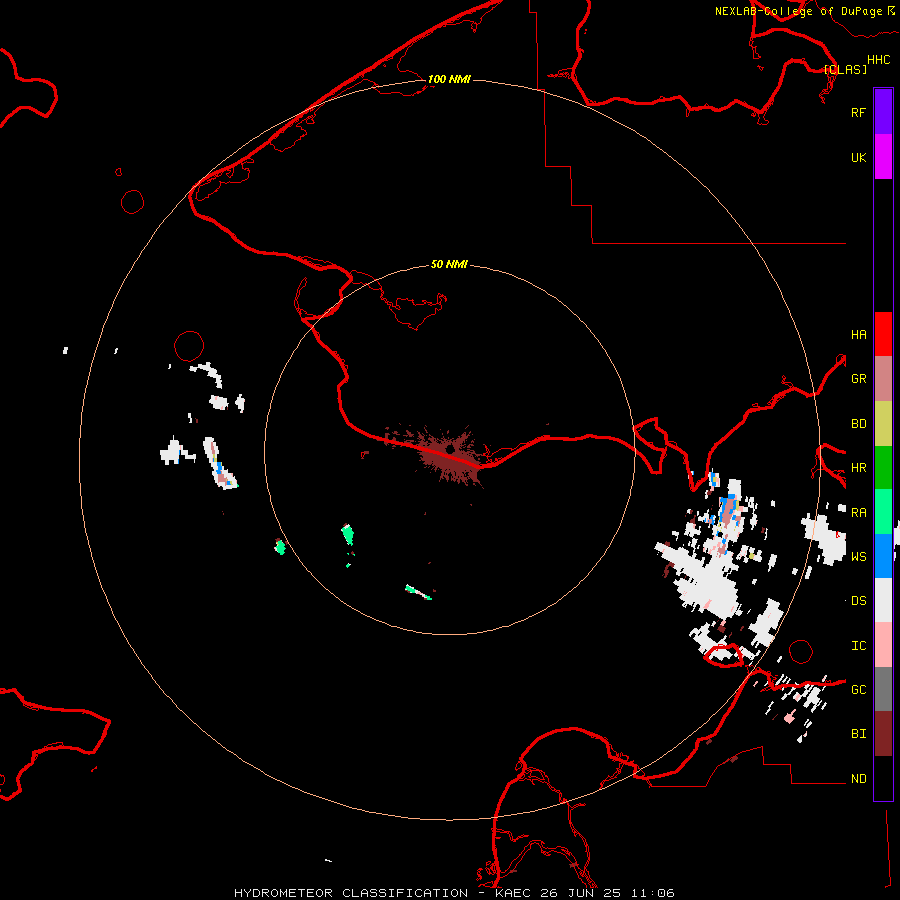The width and height of the screenshot is (900, 900).
Task: Click the 100 NMI range ring label
Action: pos(449,79)
